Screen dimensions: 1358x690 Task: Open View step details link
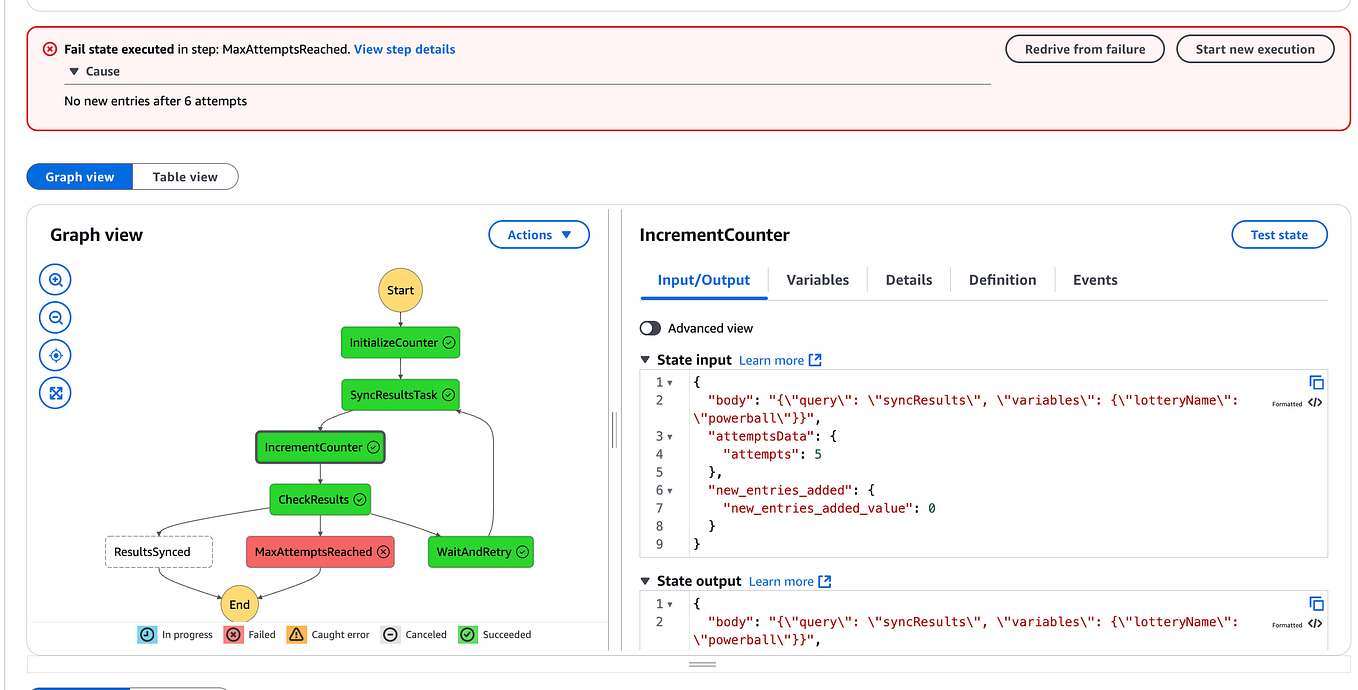pyautogui.click(x=404, y=48)
